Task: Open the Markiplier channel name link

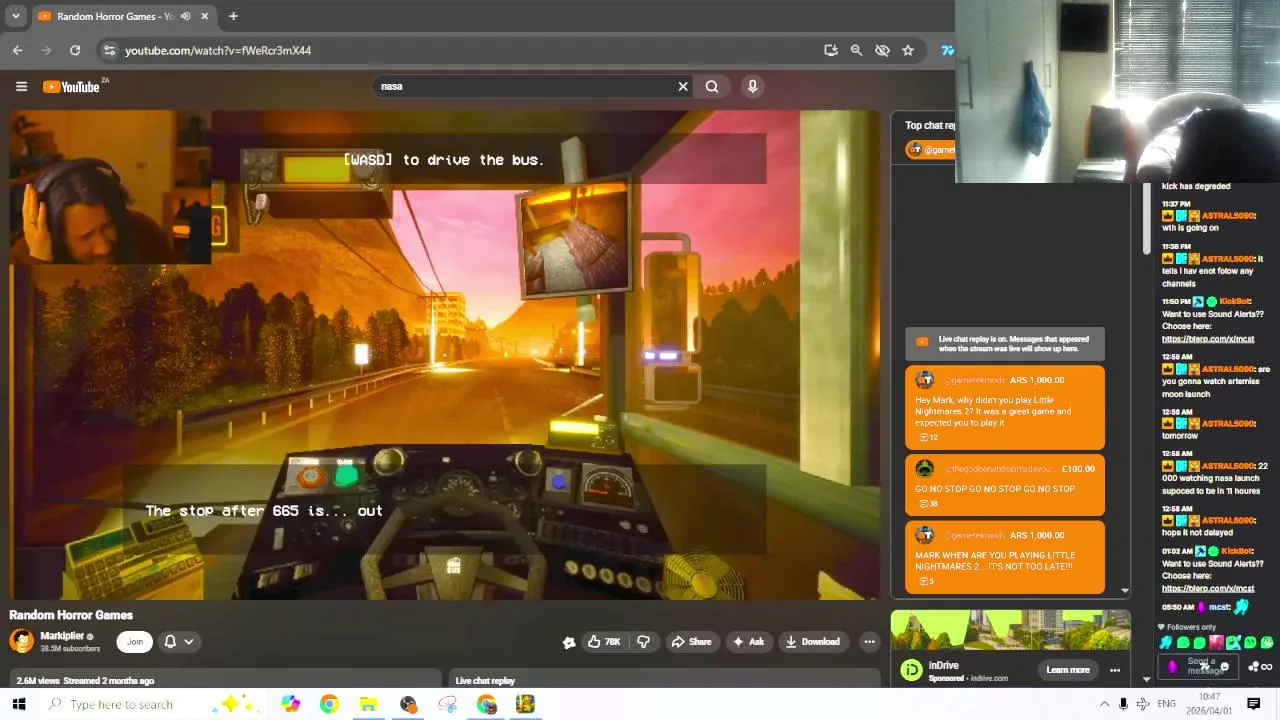Action: [x=62, y=636]
